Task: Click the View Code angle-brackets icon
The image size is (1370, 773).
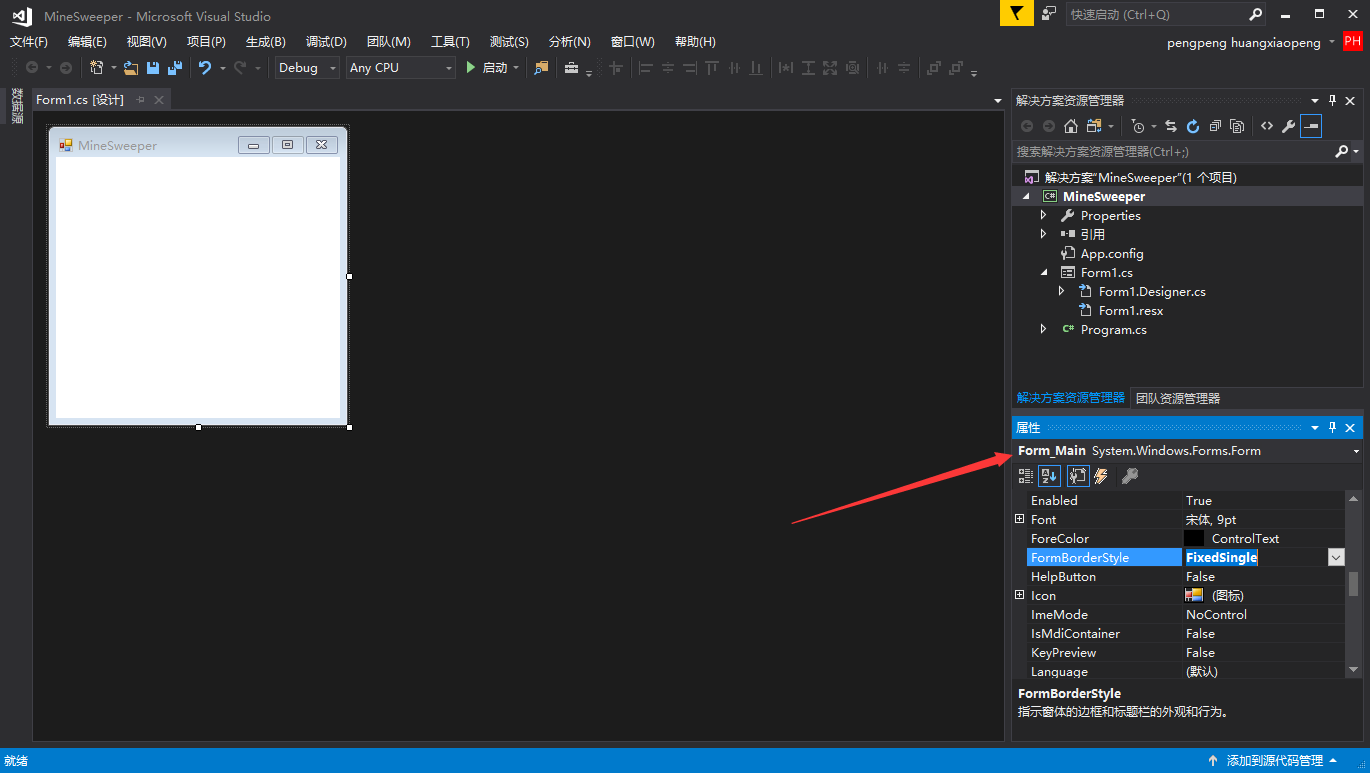Action: pyautogui.click(x=1267, y=126)
